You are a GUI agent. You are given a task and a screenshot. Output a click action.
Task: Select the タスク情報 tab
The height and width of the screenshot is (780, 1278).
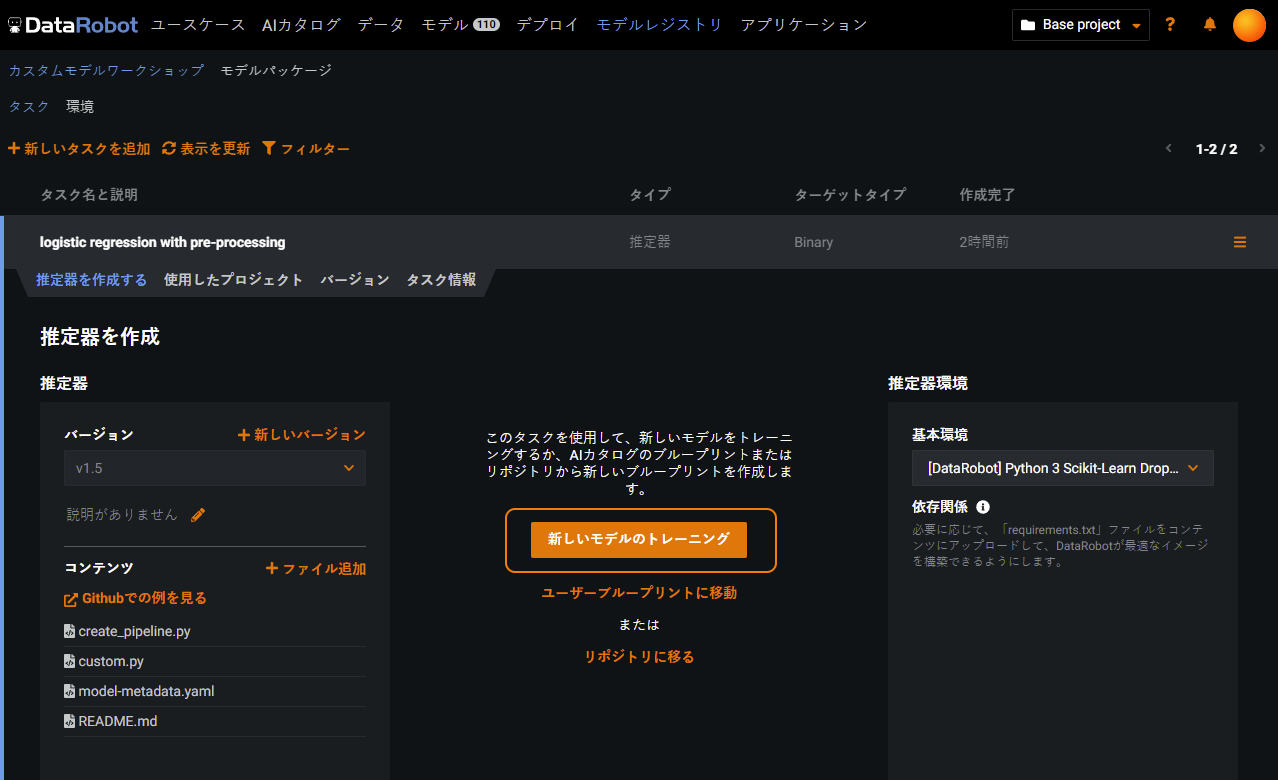coord(441,280)
